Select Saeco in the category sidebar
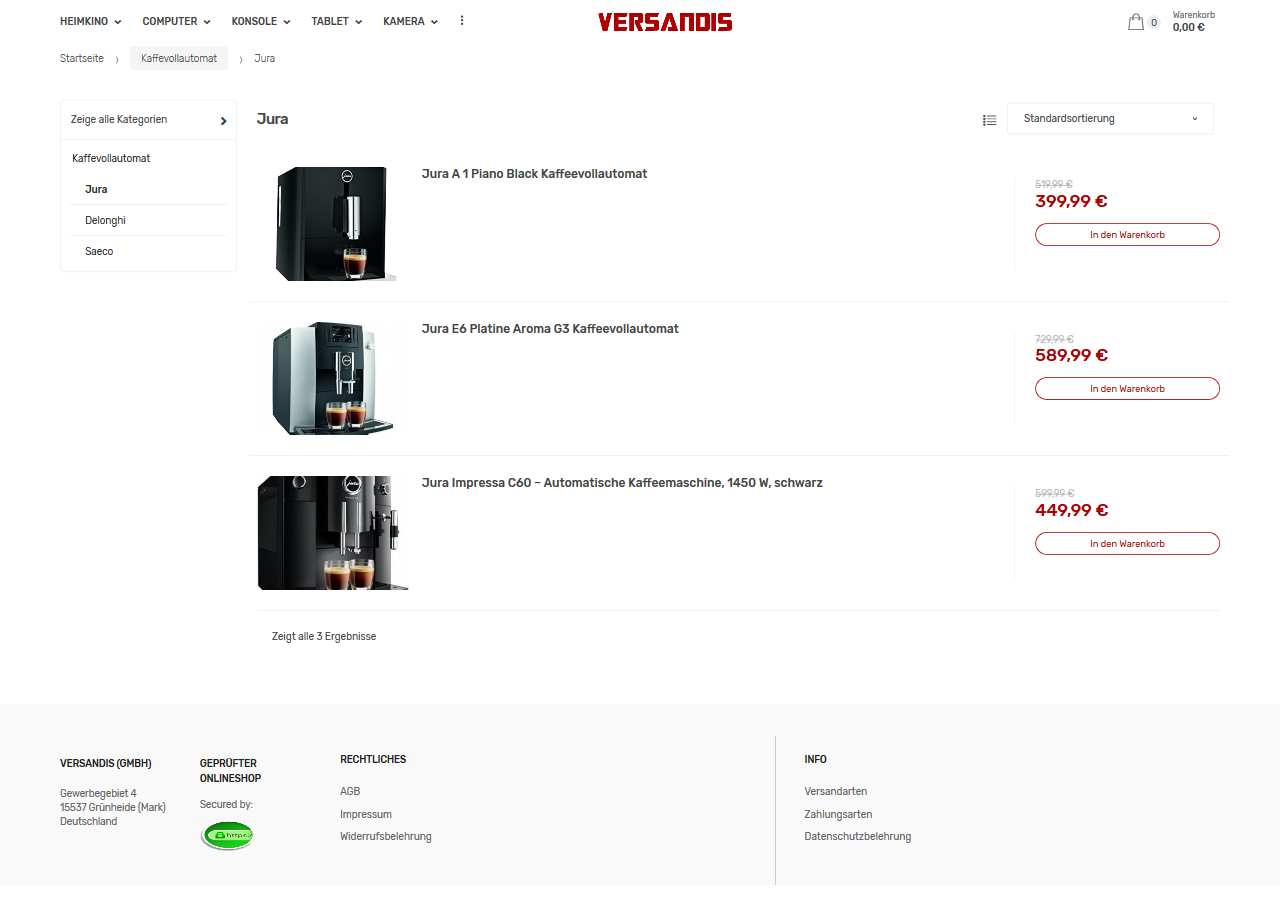Image resolution: width=1280 pixels, height=912 pixels. [x=99, y=251]
